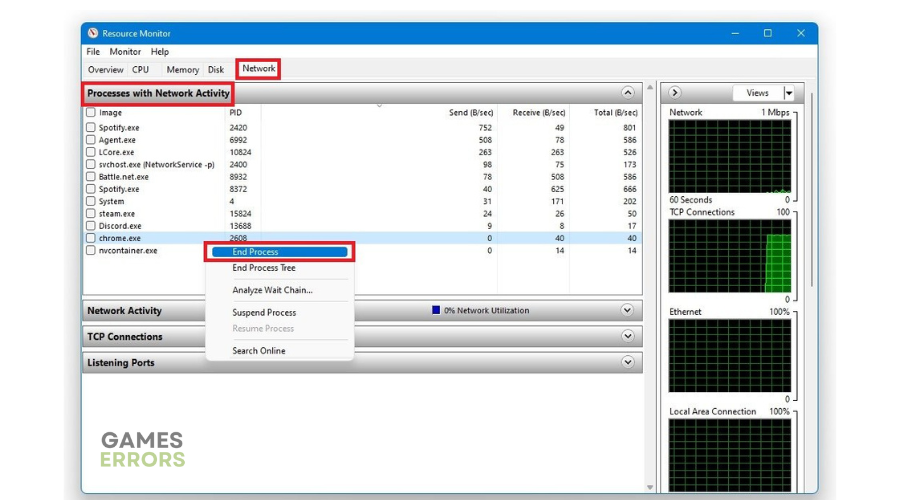Open the Views dropdown arrow
900x500 pixels.
(789, 93)
